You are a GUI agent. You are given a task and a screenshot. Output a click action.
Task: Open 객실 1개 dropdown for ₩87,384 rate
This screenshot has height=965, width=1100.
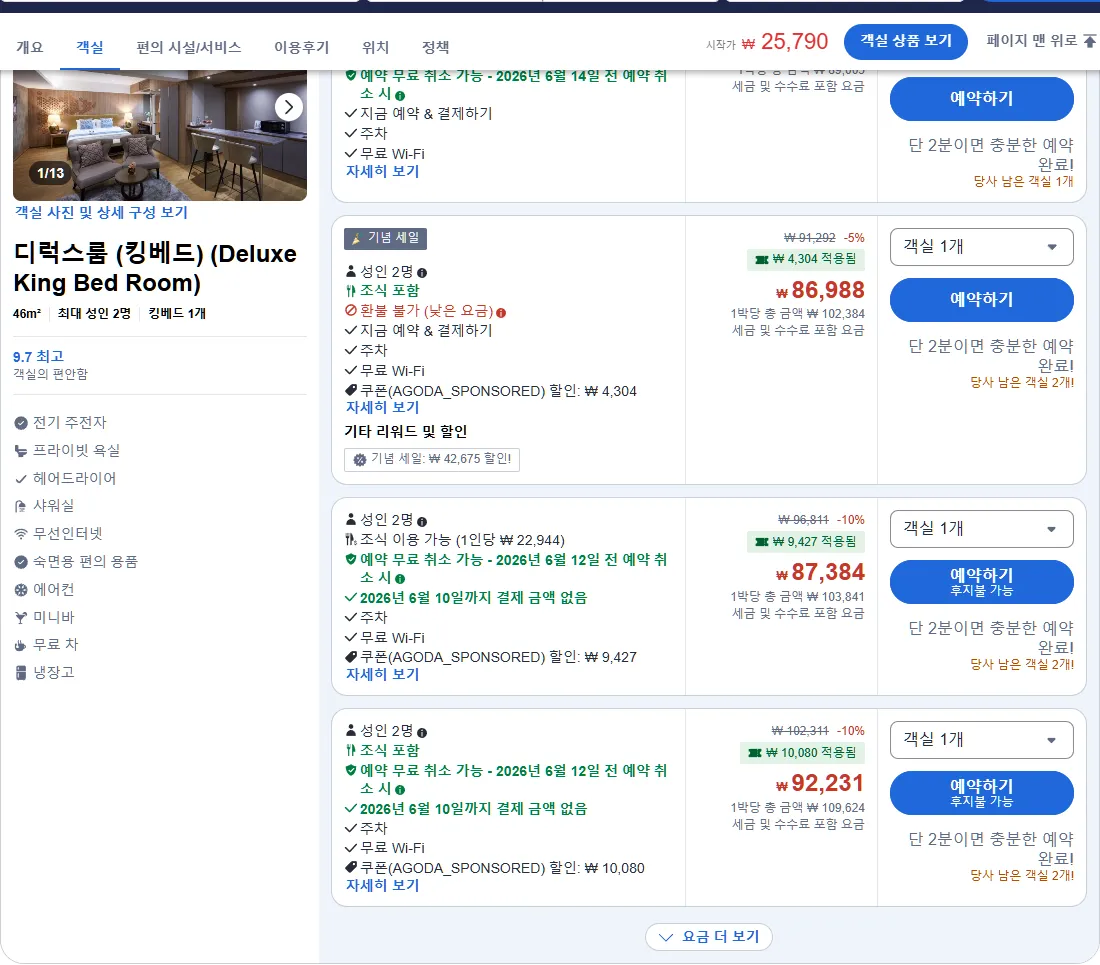pos(981,529)
